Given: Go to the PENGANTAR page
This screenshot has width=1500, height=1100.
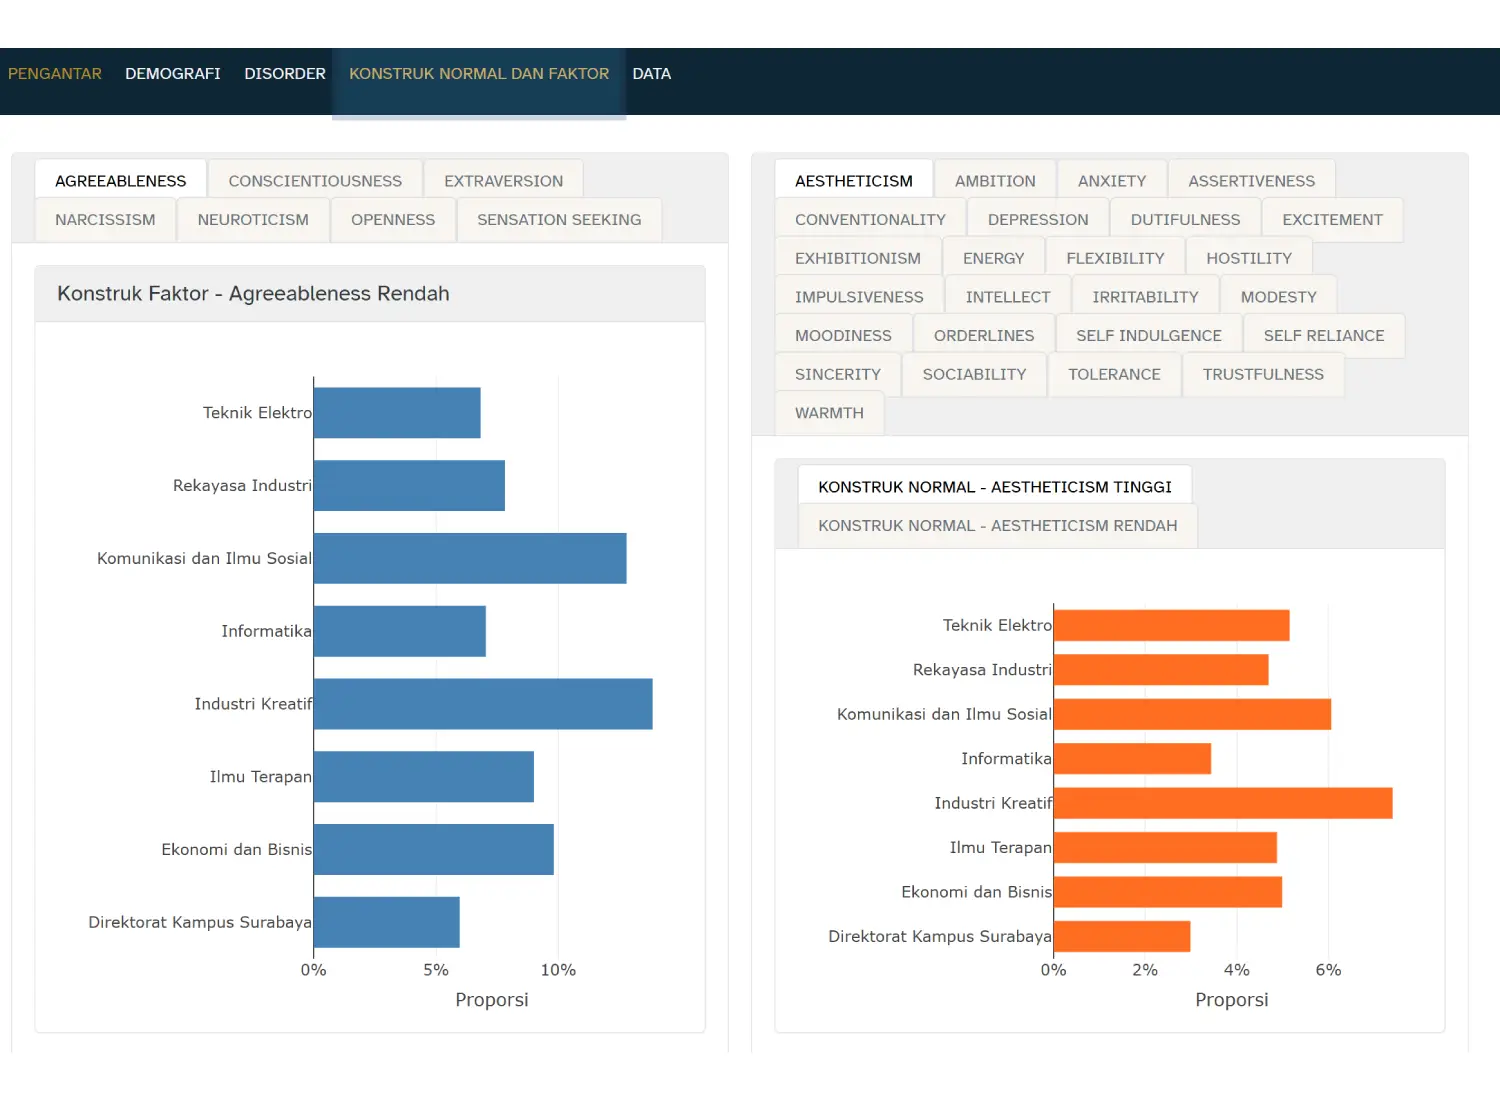Looking at the screenshot, I should point(55,74).
